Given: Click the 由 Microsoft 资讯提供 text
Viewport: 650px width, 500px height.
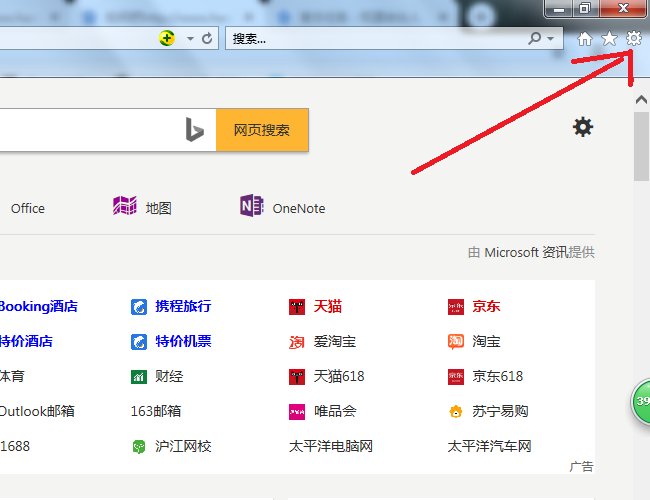Looking at the screenshot, I should pos(531,252).
